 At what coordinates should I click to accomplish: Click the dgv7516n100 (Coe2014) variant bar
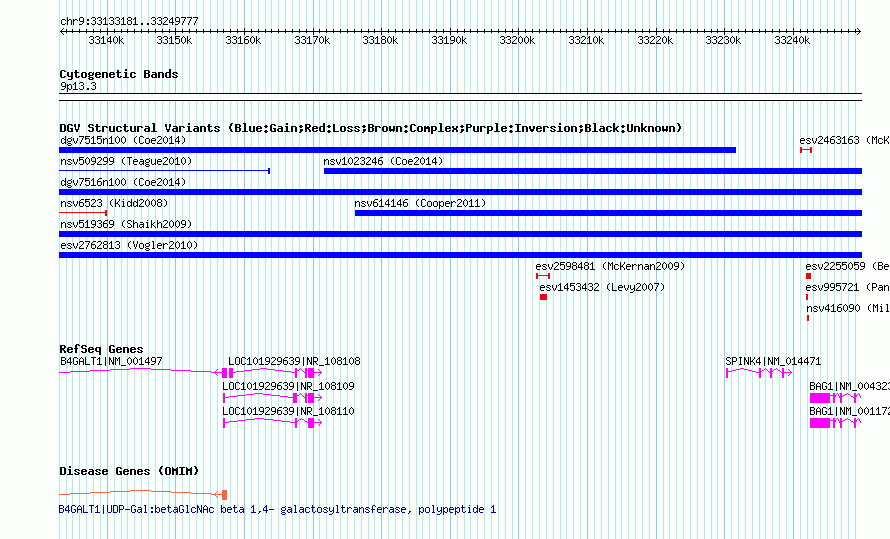click(460, 192)
